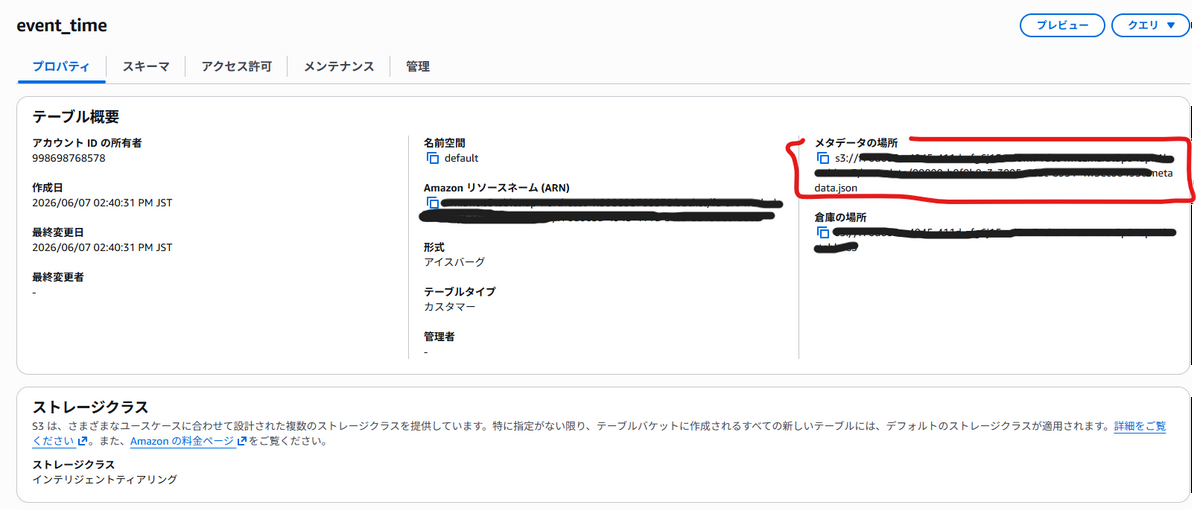Switch to the プロパティ tab
Screen dimensions: 1200x510
[x=62, y=66]
